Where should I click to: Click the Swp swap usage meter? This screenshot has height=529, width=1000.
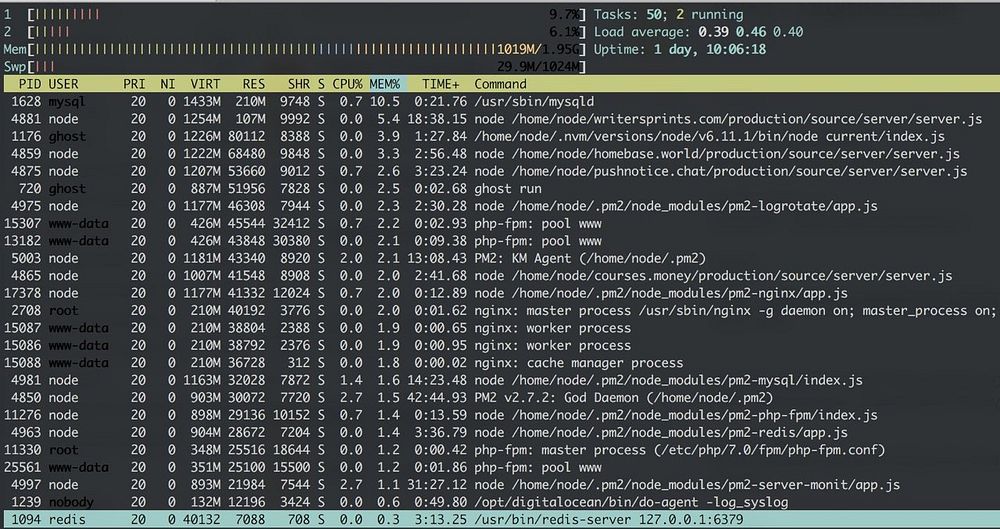point(306,66)
